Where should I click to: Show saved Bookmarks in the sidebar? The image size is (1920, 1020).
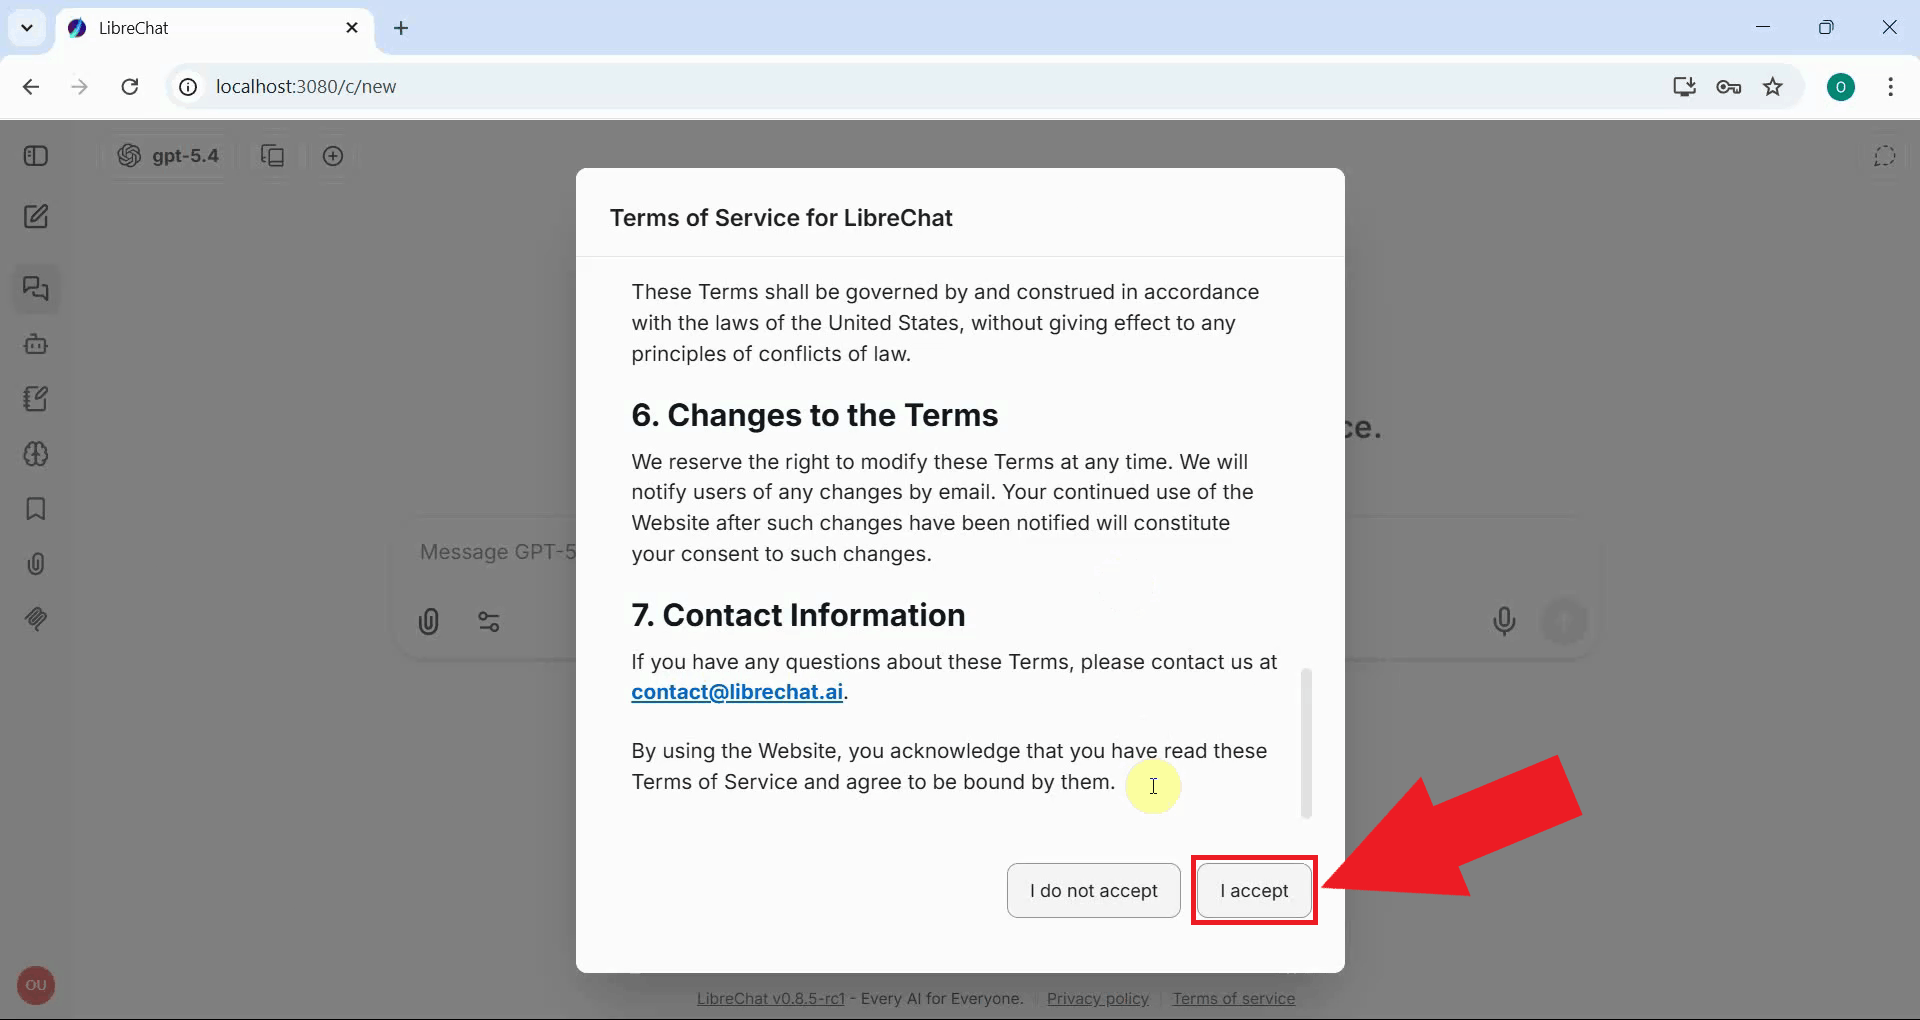click(x=36, y=509)
